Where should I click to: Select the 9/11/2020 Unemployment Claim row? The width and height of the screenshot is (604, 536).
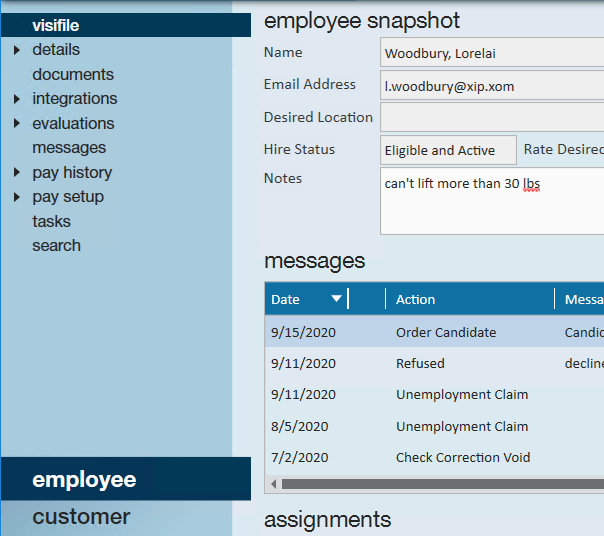click(435, 395)
